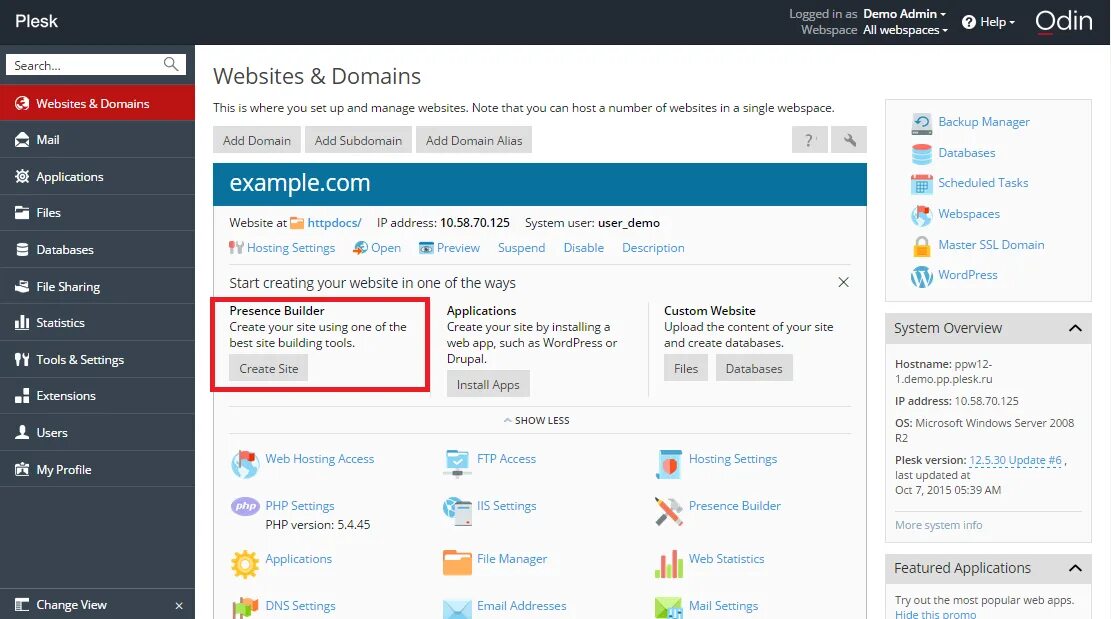Viewport: 1111px width, 619px height.
Task: Open FTP Access icon
Action: pyautogui.click(x=457, y=462)
